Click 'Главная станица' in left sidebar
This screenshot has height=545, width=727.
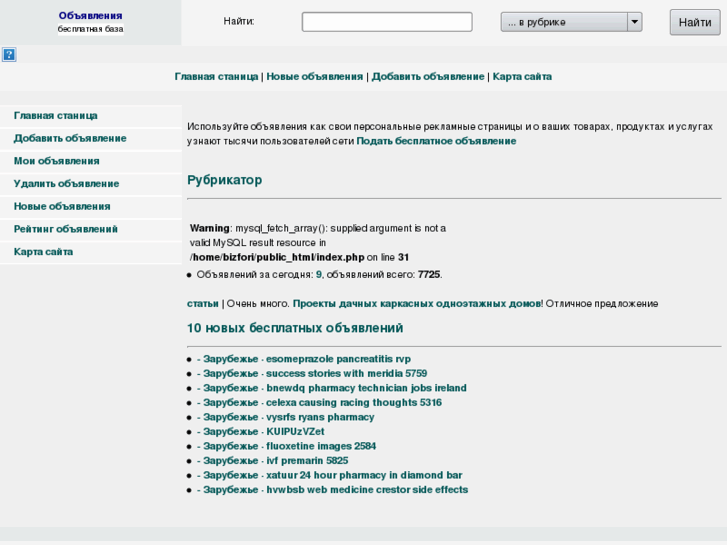56,115
